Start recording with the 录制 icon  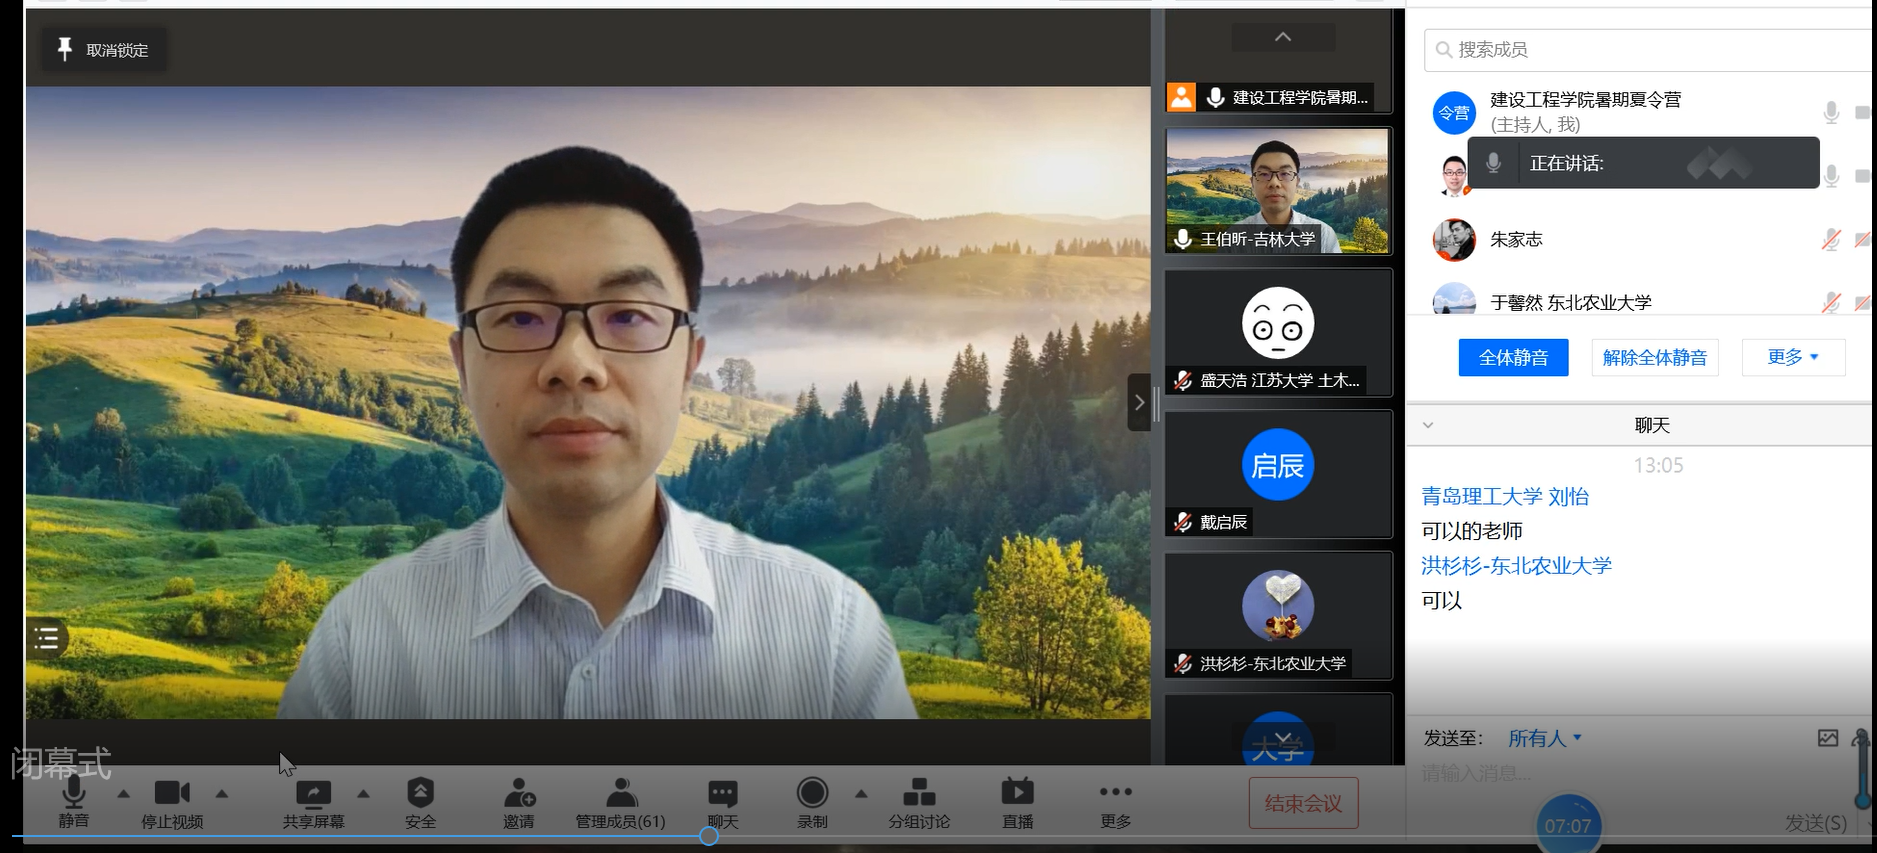[x=812, y=794]
